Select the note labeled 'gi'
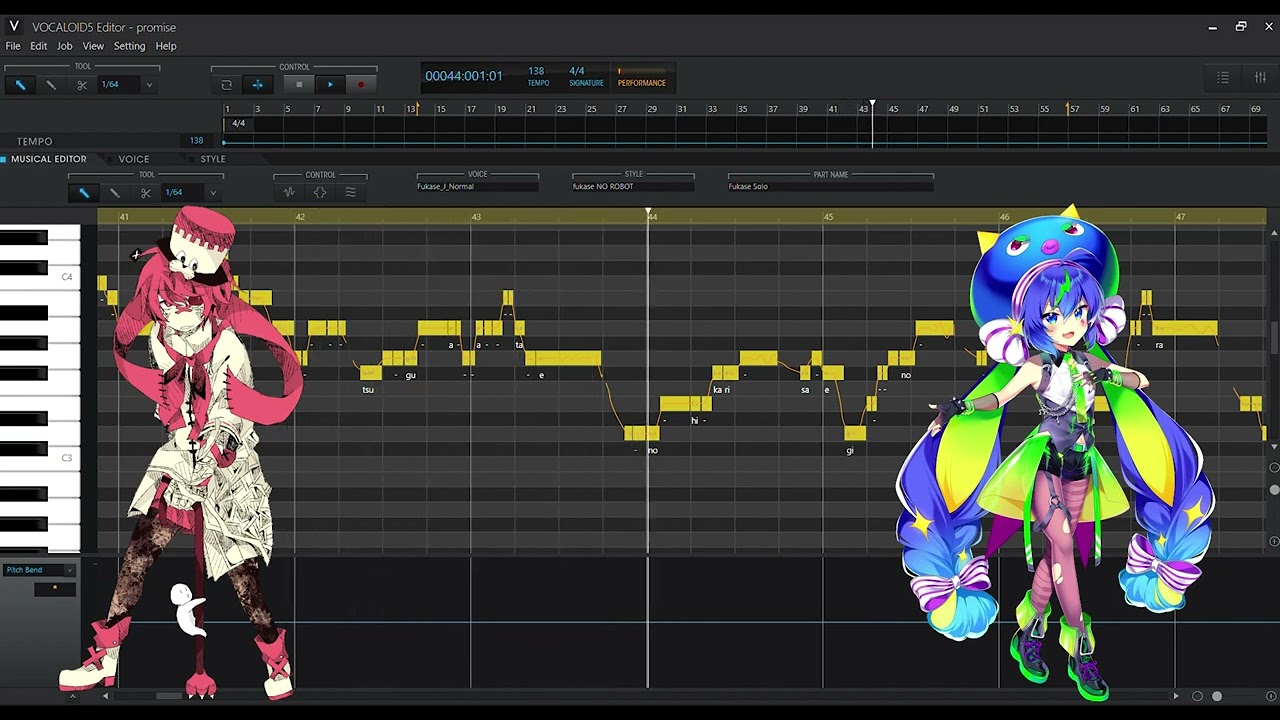 pos(855,433)
